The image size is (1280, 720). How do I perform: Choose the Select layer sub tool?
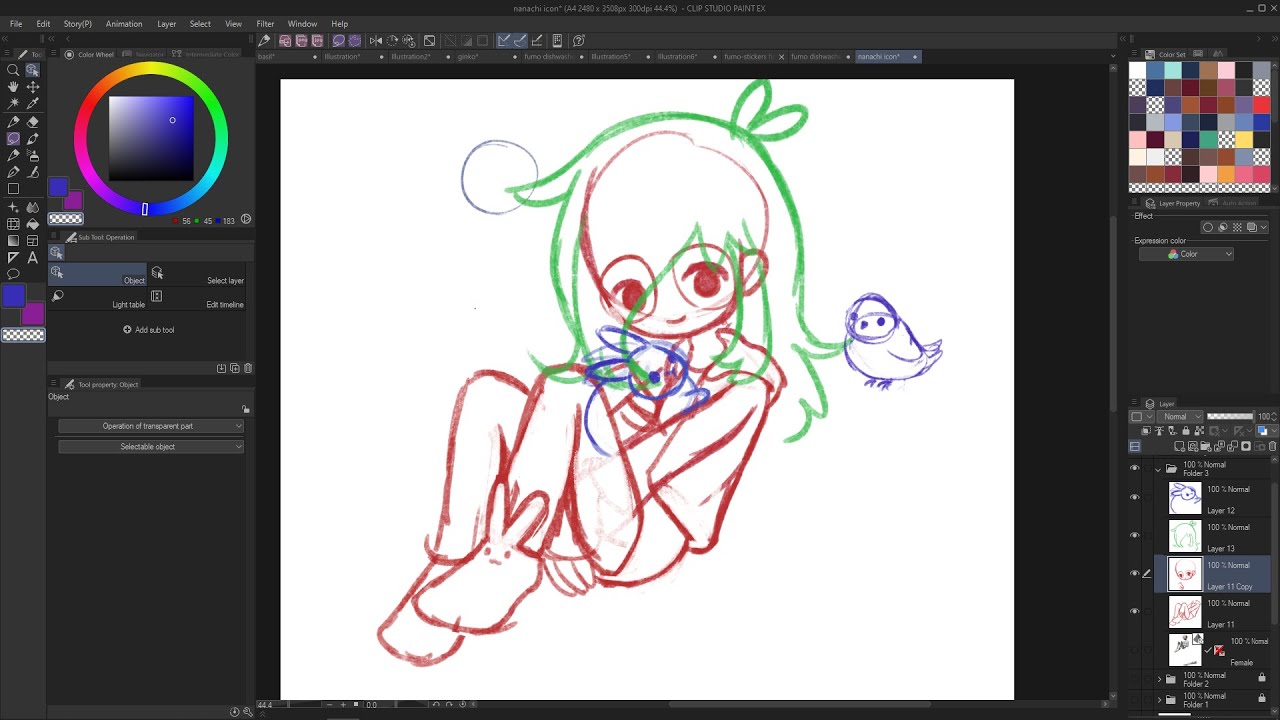pyautogui.click(x=198, y=274)
